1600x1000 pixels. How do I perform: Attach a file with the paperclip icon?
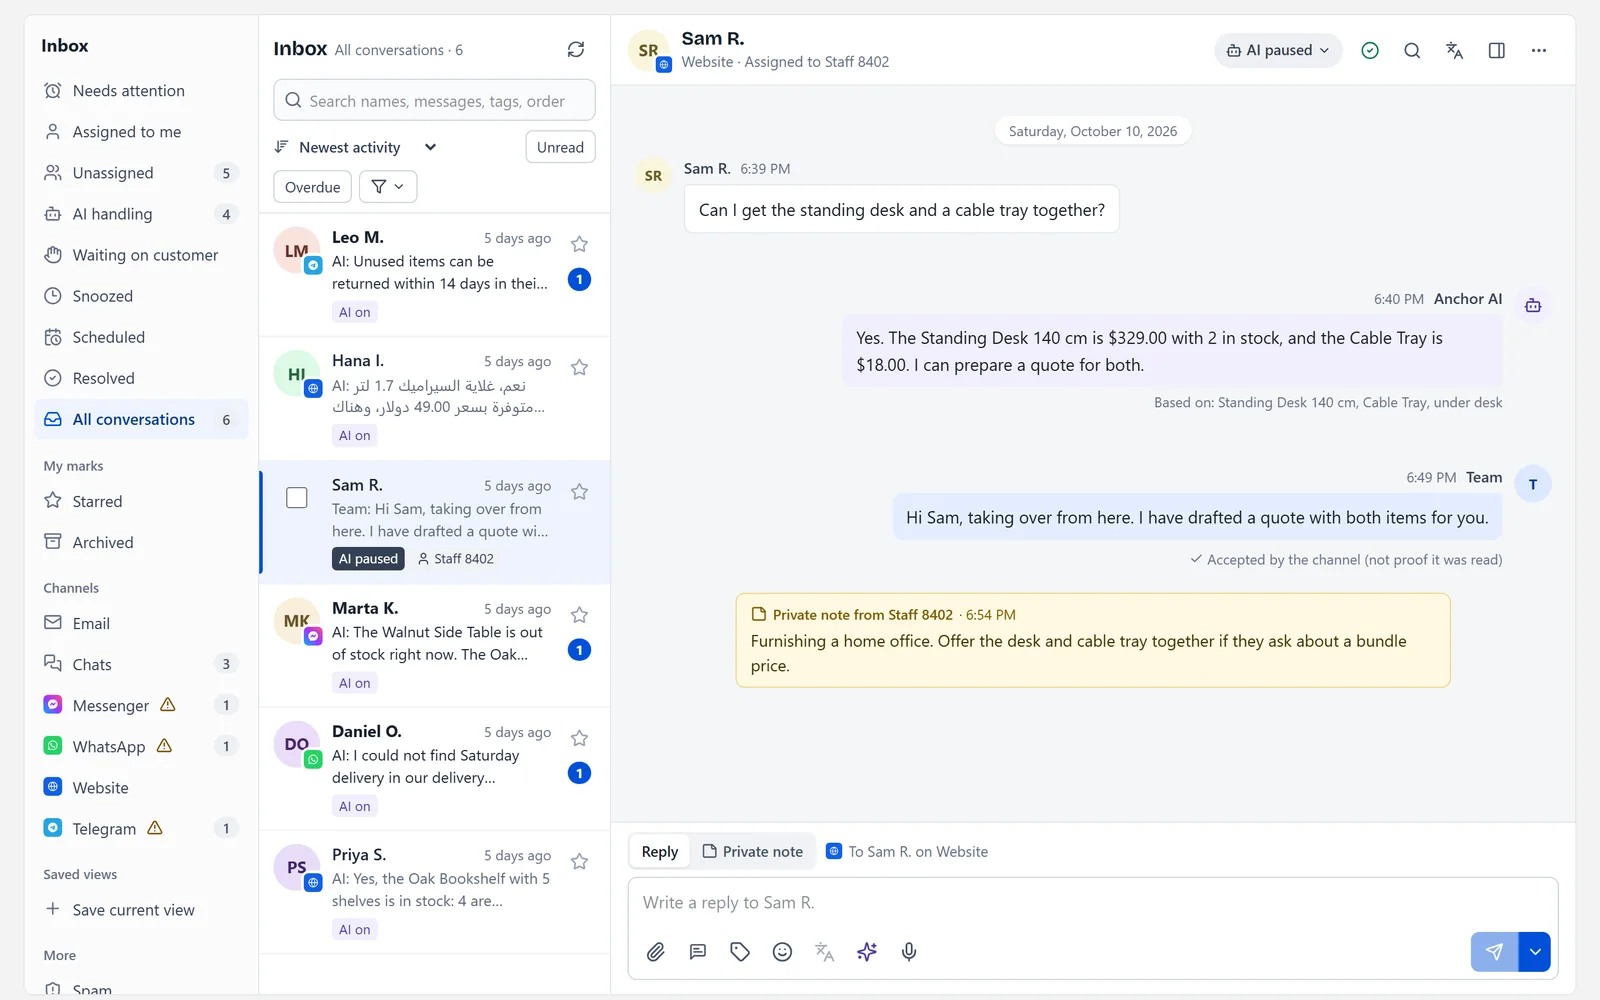tap(656, 952)
